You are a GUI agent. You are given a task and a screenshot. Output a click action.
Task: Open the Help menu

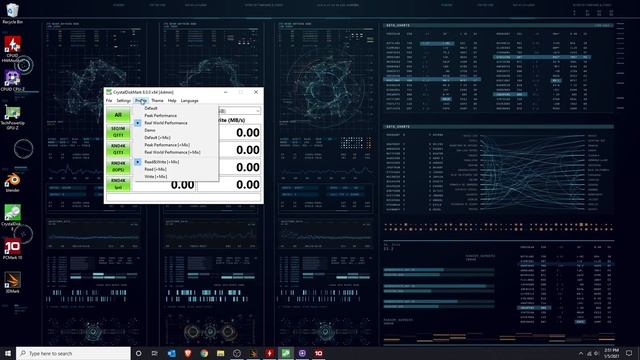172,100
